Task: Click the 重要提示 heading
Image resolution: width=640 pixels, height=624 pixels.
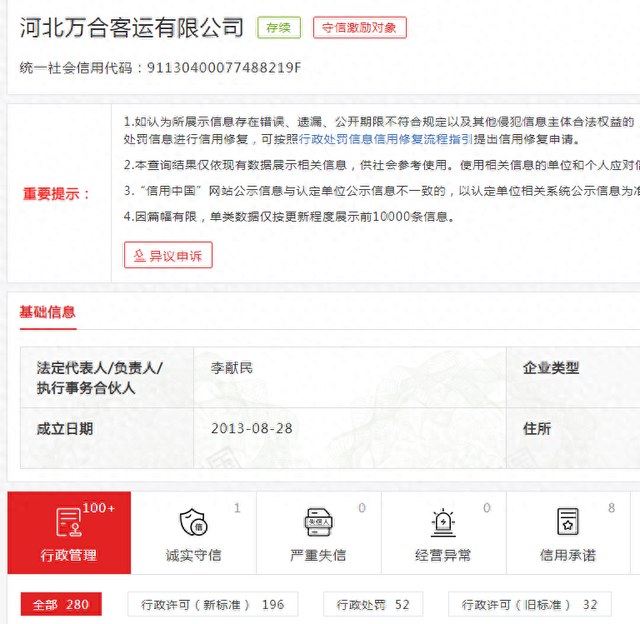Action: tap(56, 193)
